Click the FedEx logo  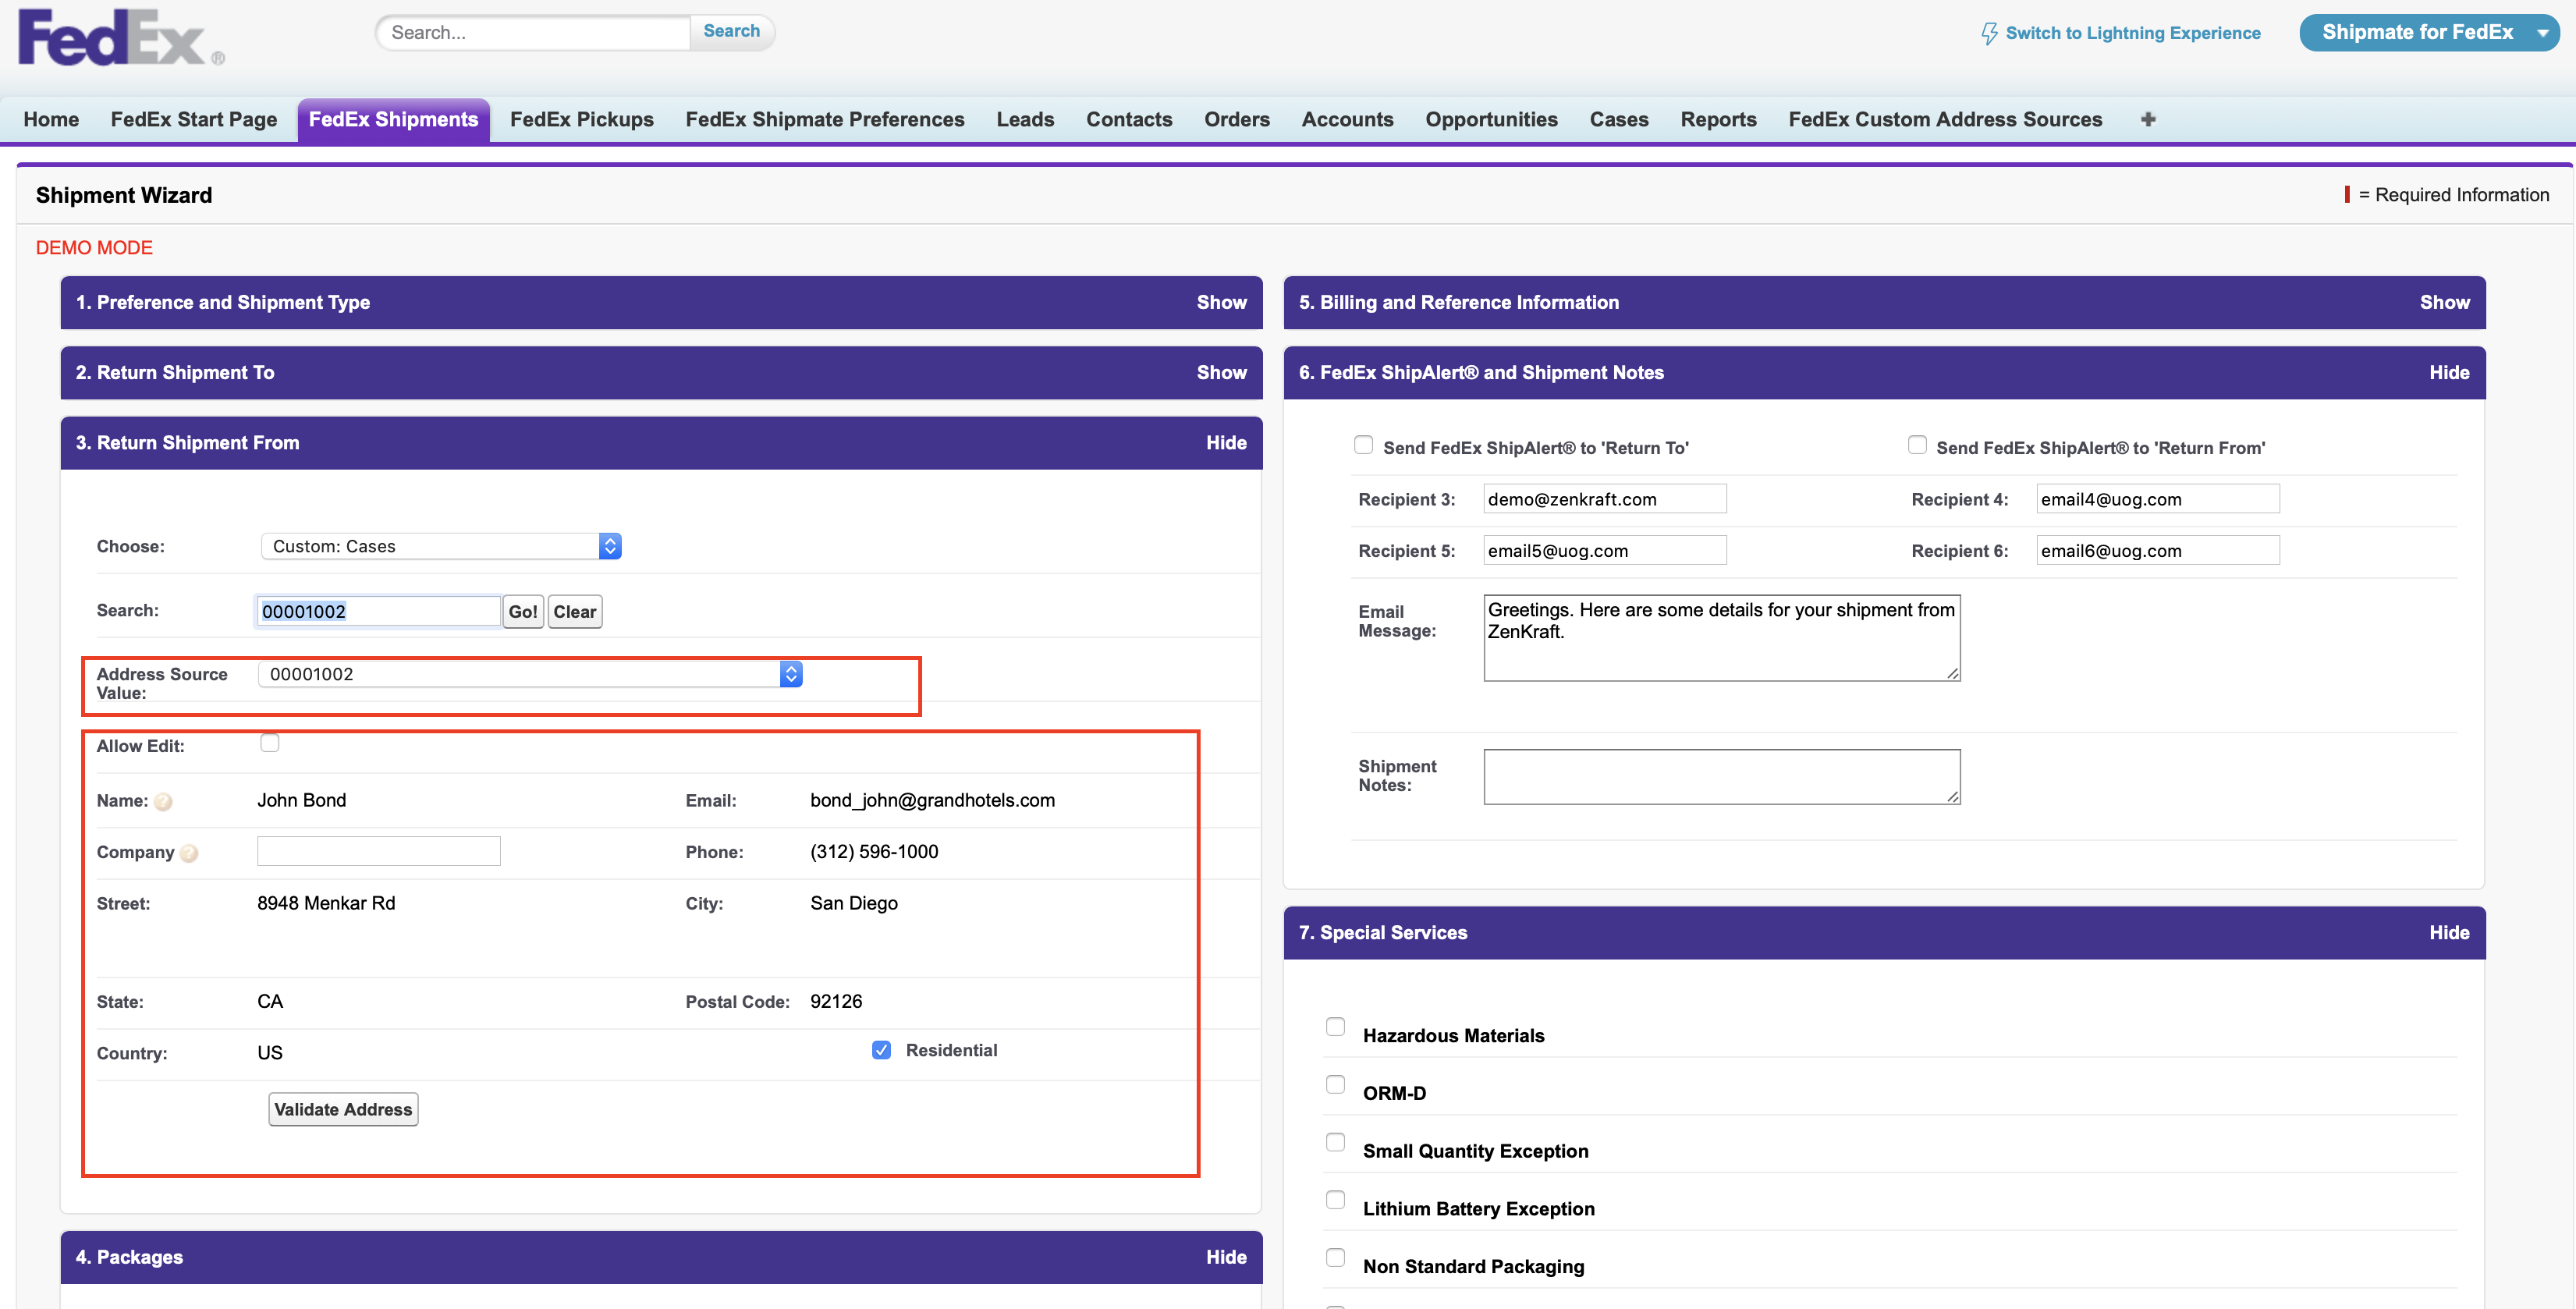tap(121, 38)
